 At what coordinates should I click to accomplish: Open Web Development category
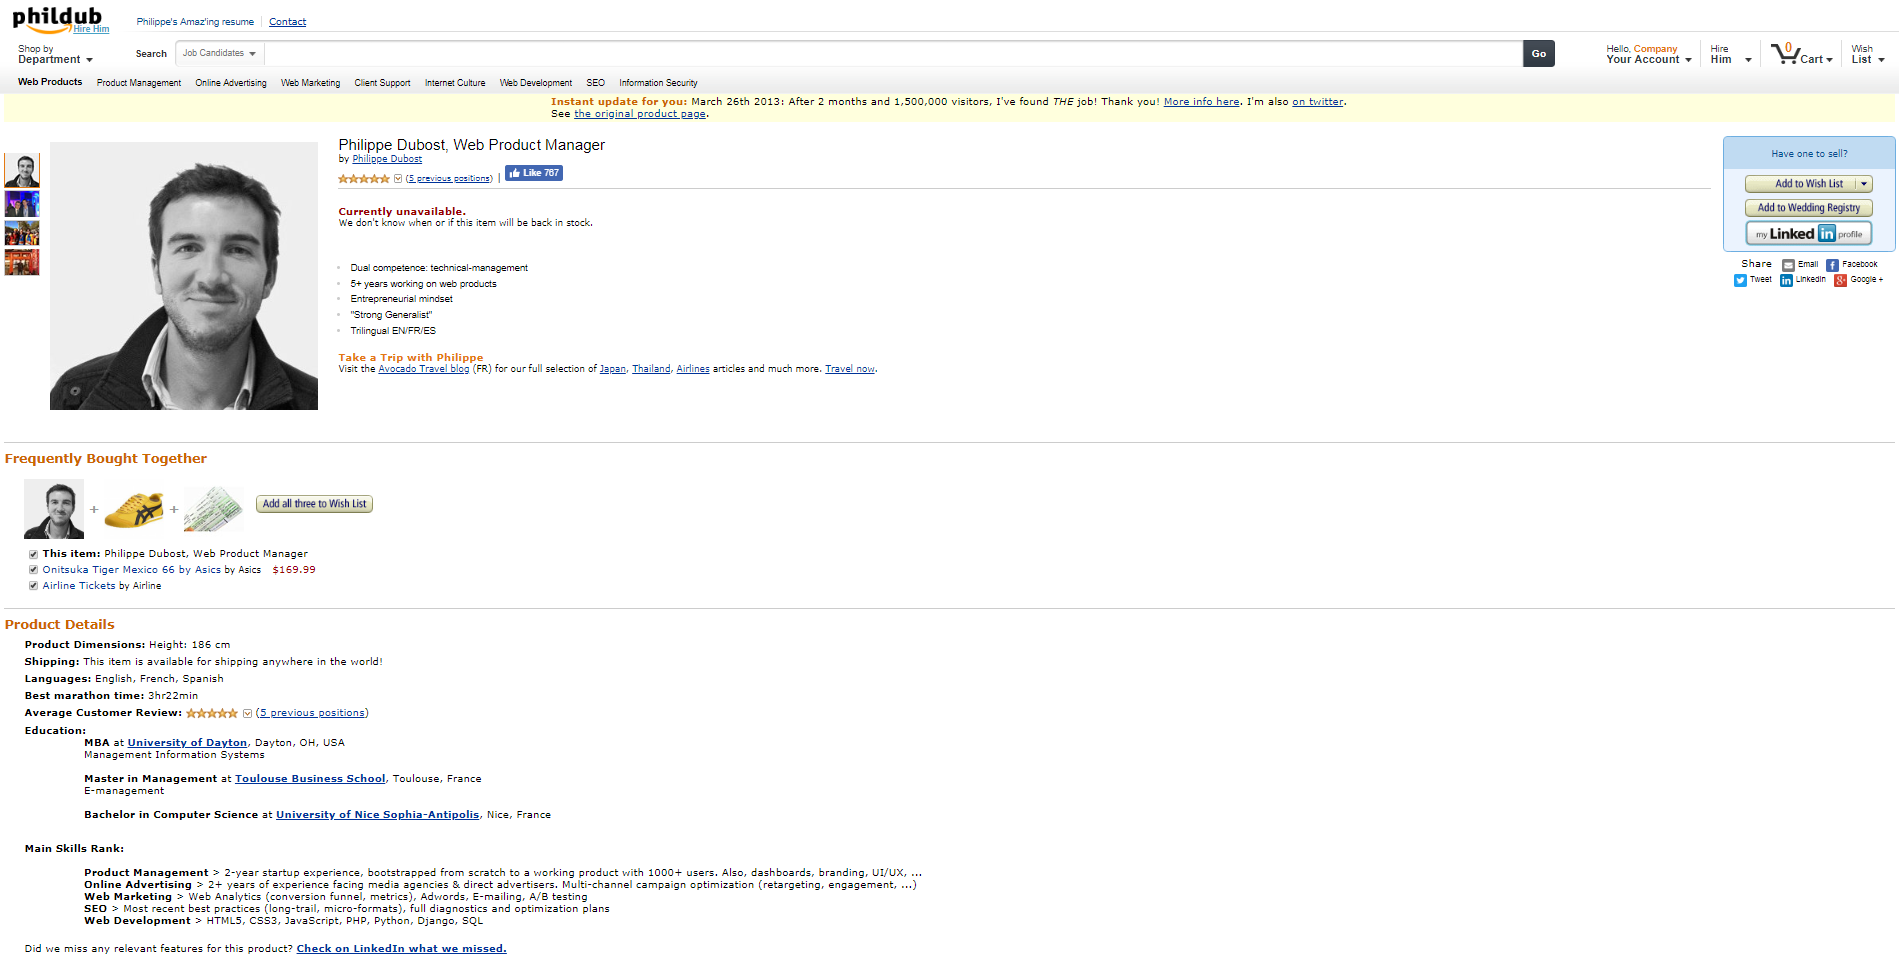click(x=536, y=83)
